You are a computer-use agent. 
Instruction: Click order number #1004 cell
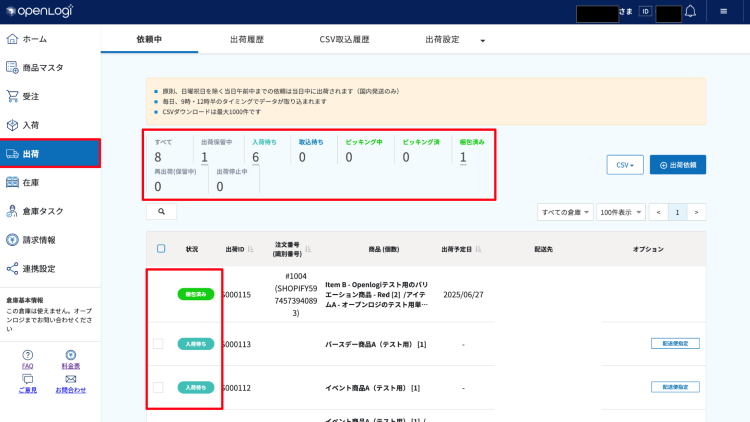[296, 294]
